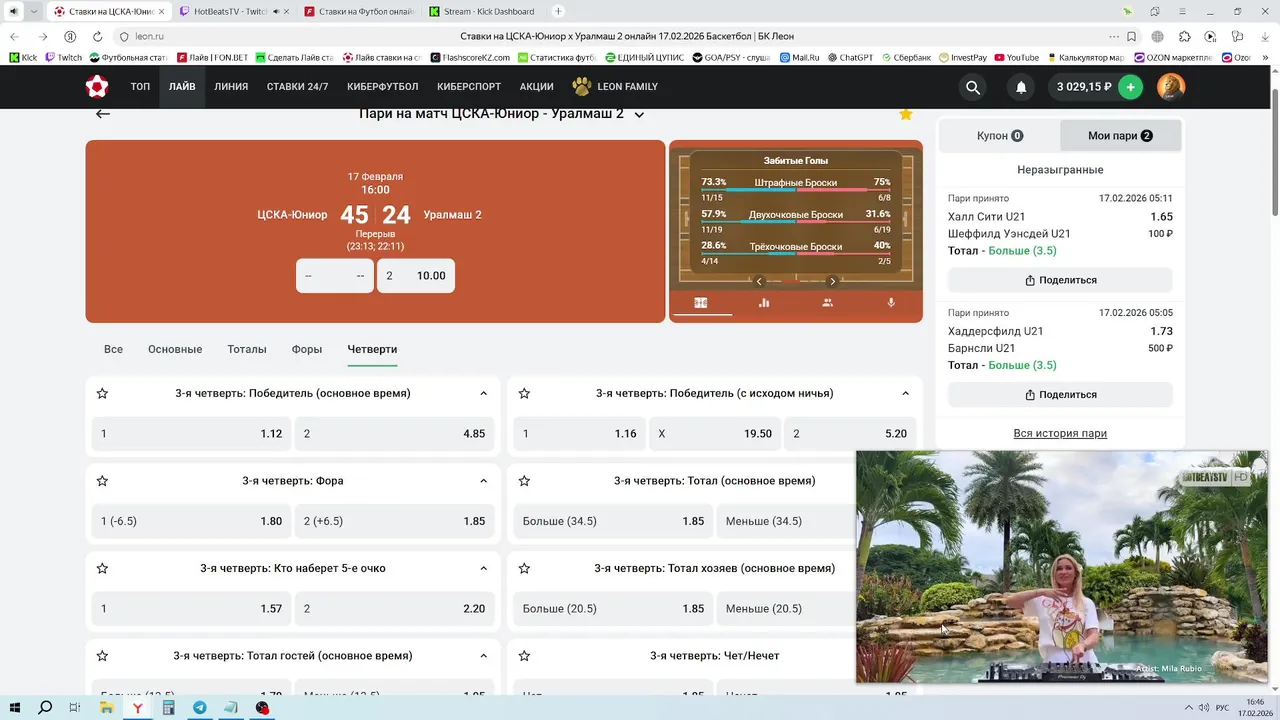
Task: Open the LEON FAMILY paw link
Action: tap(615, 87)
